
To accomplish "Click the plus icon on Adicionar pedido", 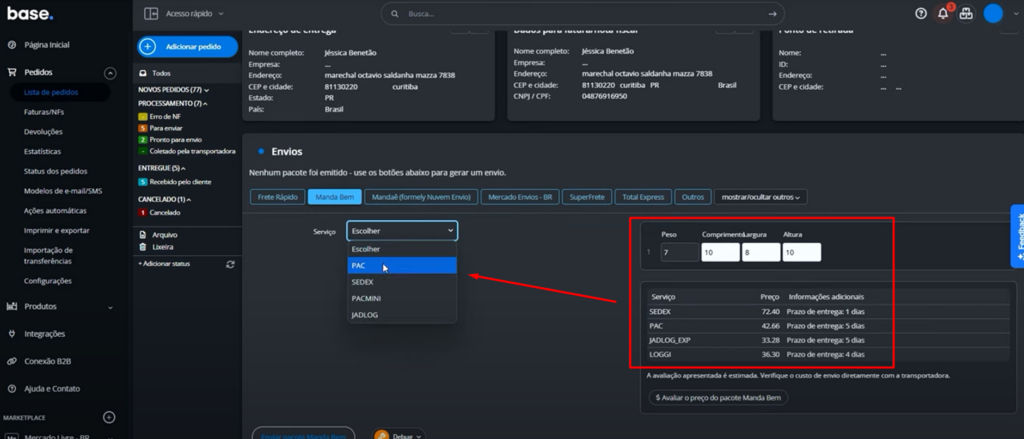I will [x=148, y=47].
